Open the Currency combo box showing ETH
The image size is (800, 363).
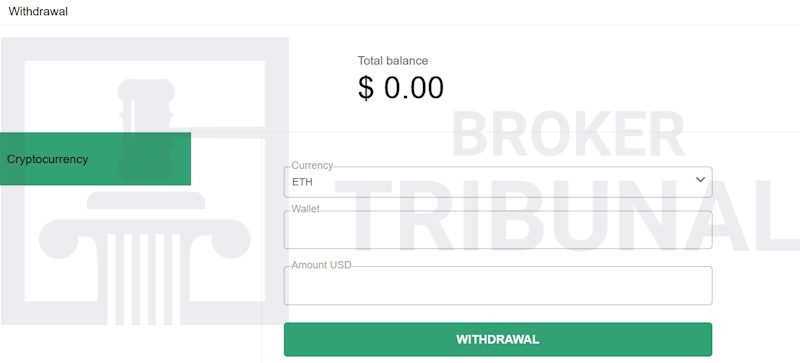498,182
